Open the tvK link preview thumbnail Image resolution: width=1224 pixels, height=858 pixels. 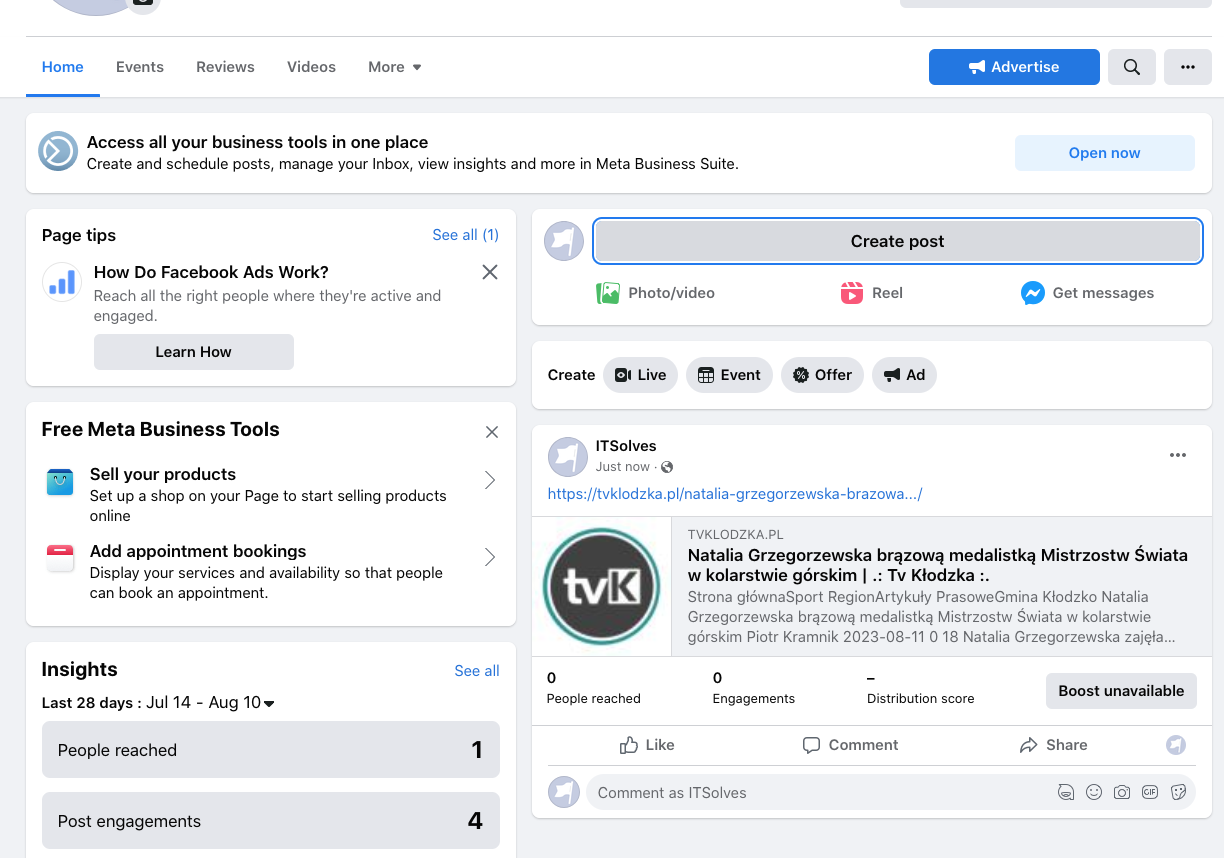click(601, 587)
